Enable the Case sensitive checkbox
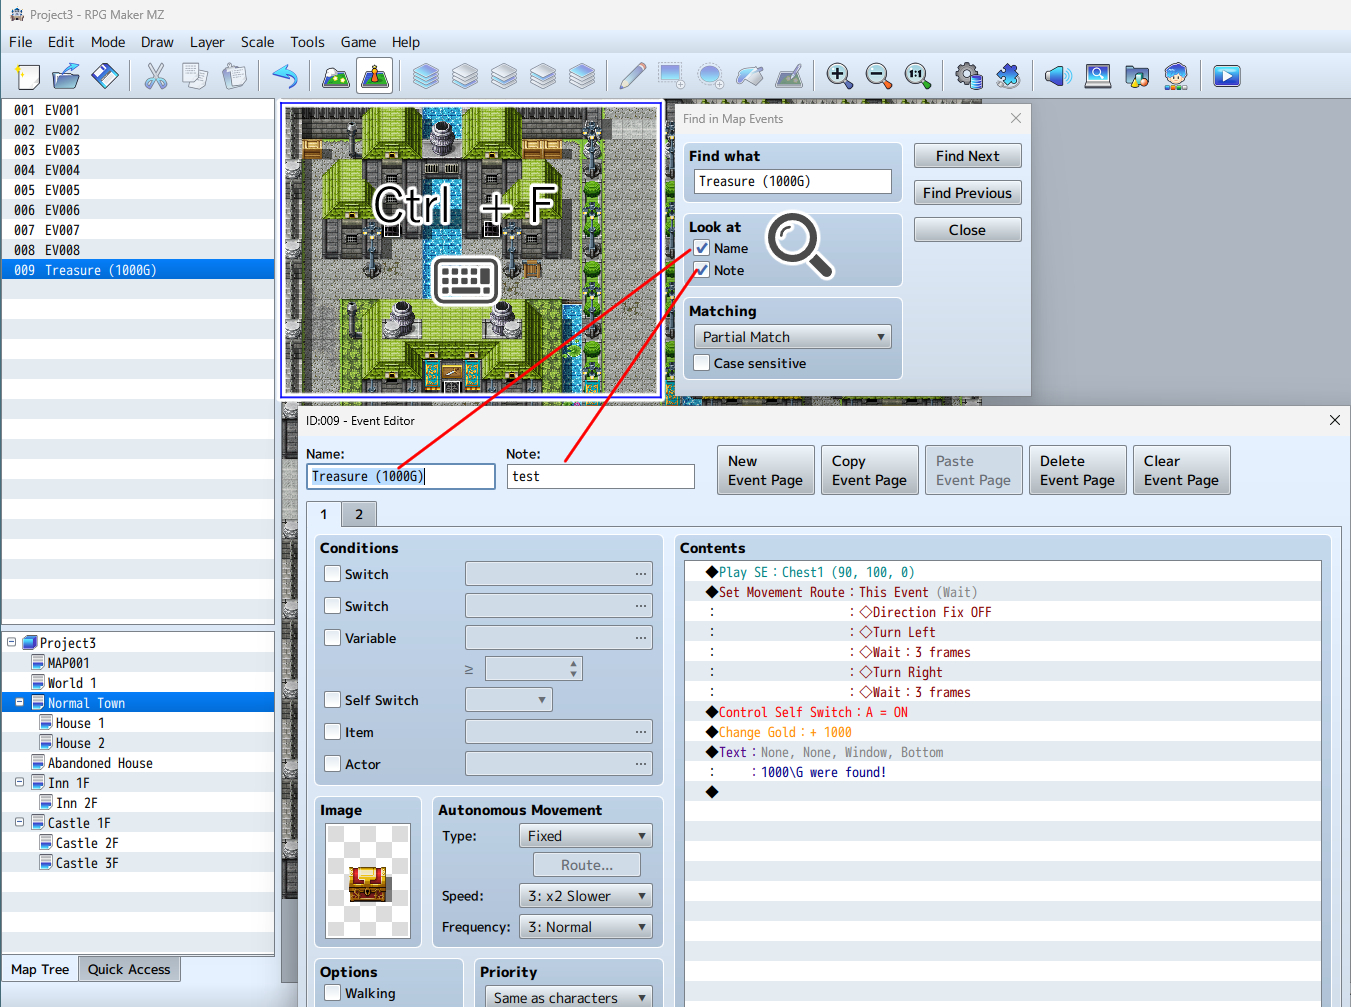 pyautogui.click(x=702, y=363)
